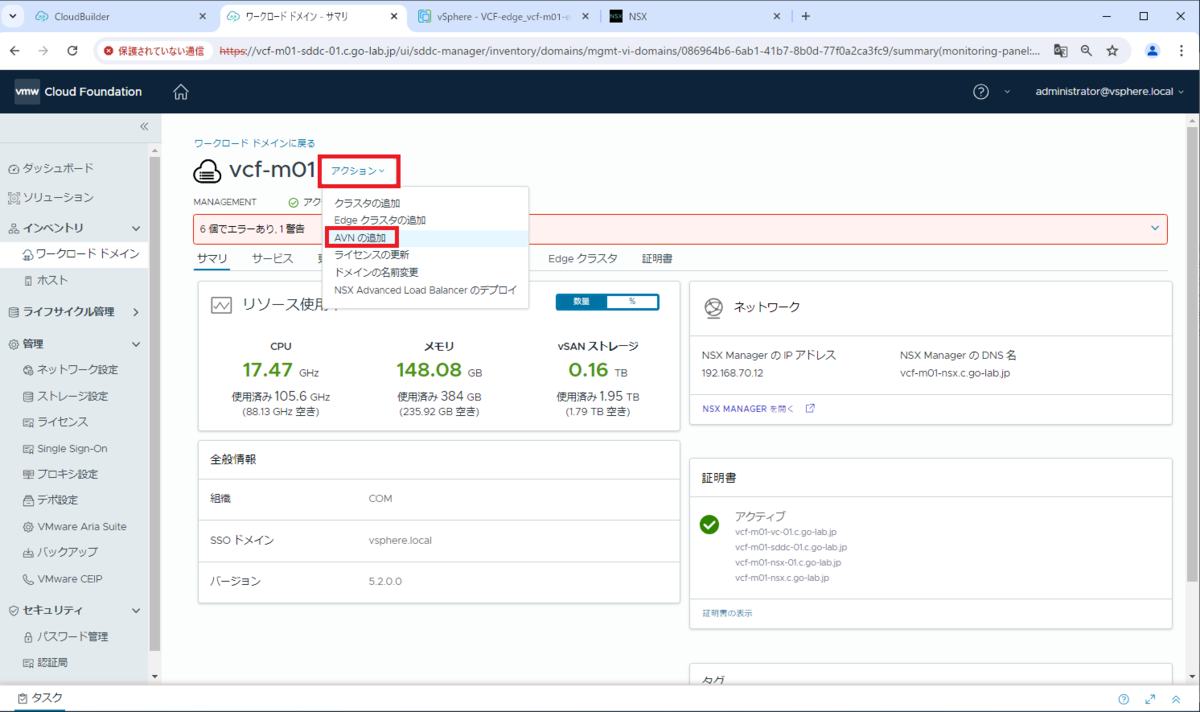The height and width of the screenshot is (712, 1200).
Task: Choose ドメインの名前変更 from the menu
Action: click(x=376, y=272)
